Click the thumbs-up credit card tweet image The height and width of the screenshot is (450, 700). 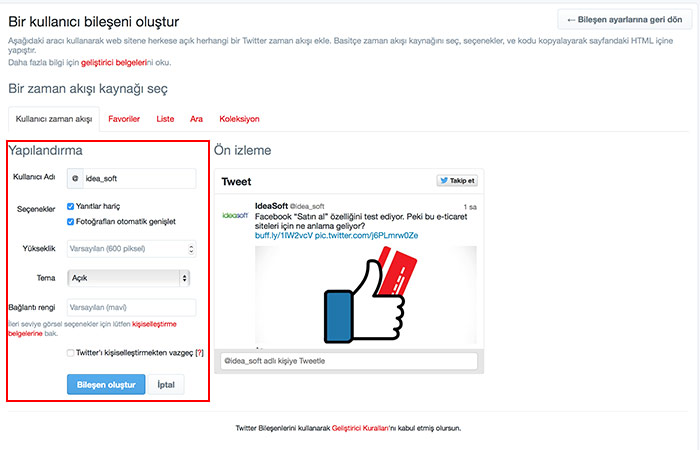tap(366, 295)
